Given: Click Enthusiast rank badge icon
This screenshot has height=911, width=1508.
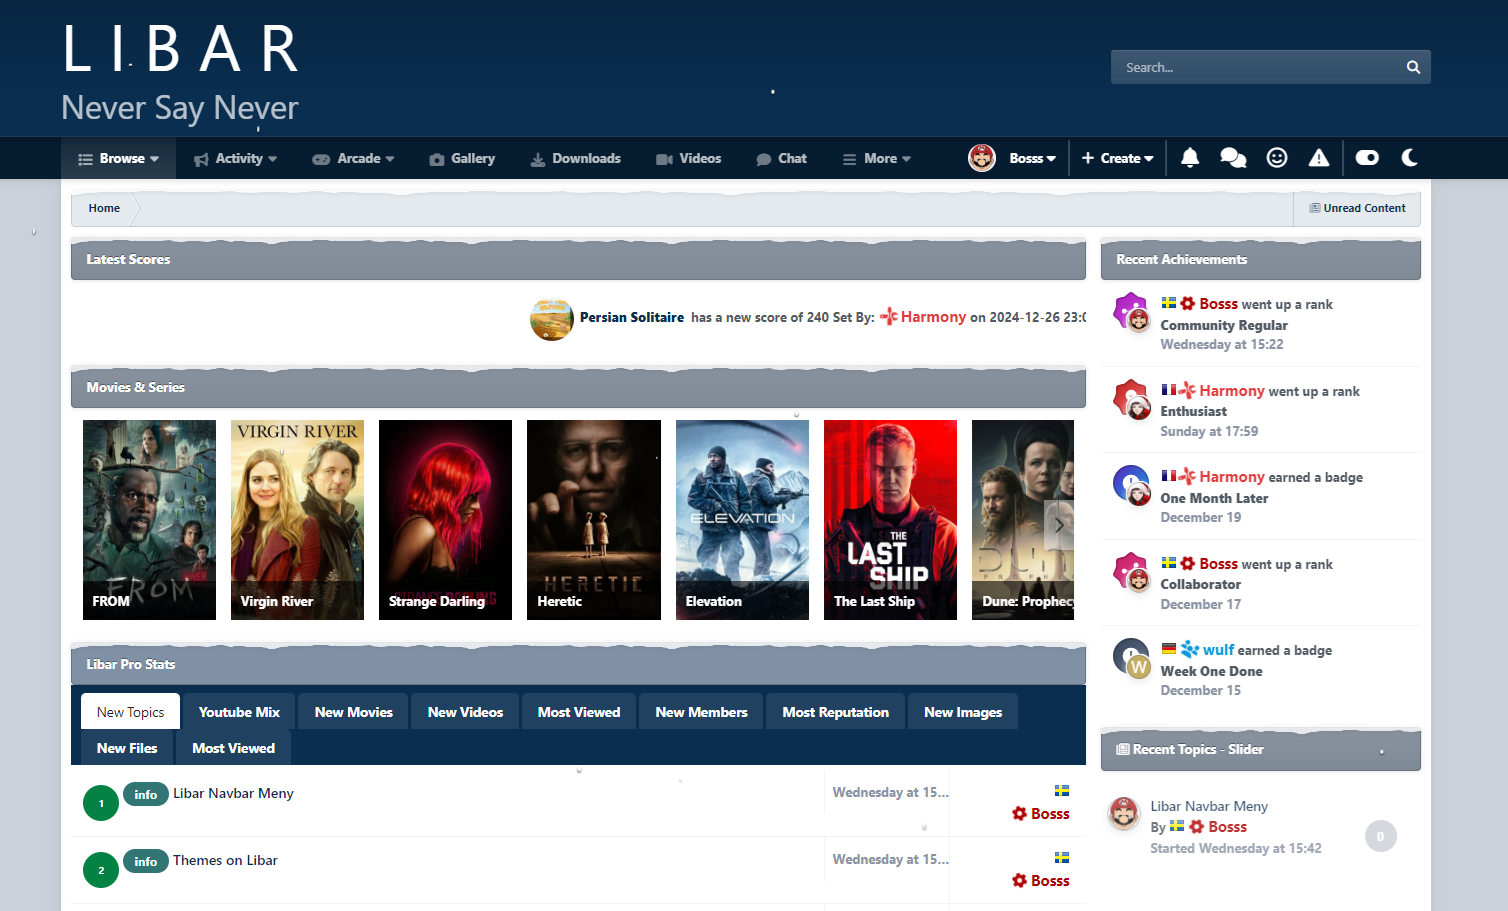Looking at the screenshot, I should pos(1130,396).
